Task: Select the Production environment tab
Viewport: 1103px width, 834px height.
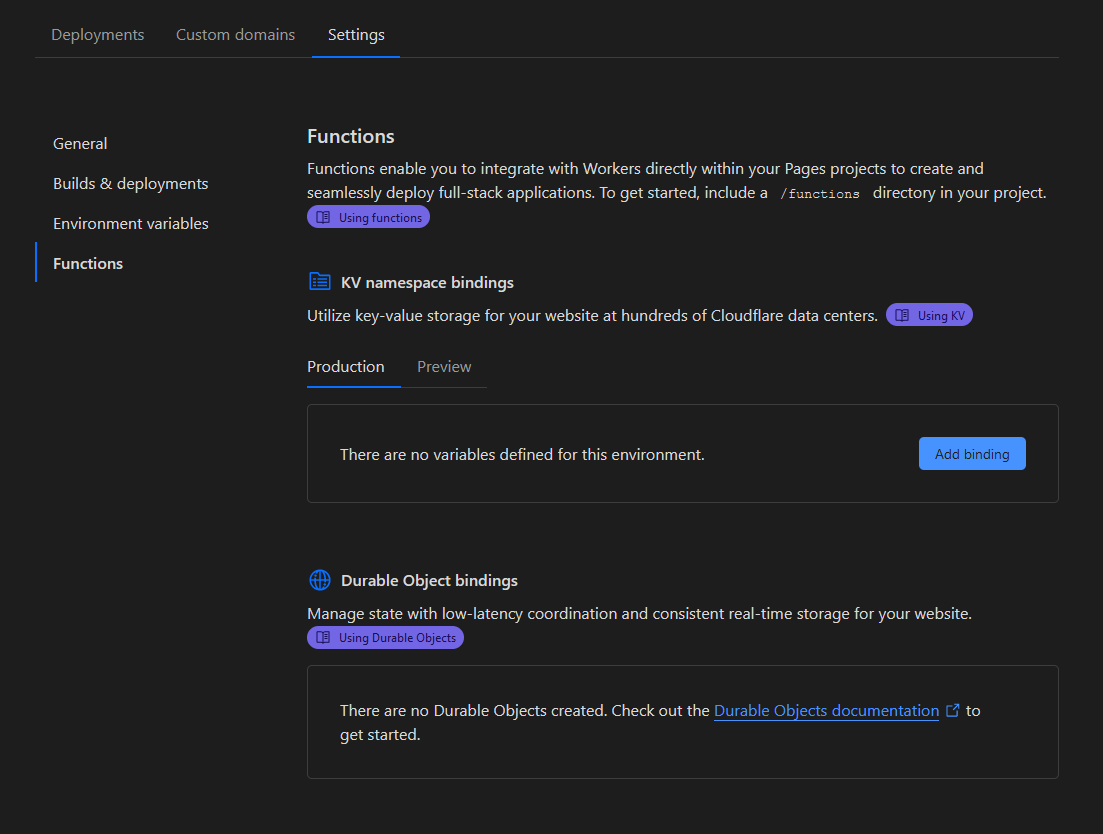Action: [346, 367]
